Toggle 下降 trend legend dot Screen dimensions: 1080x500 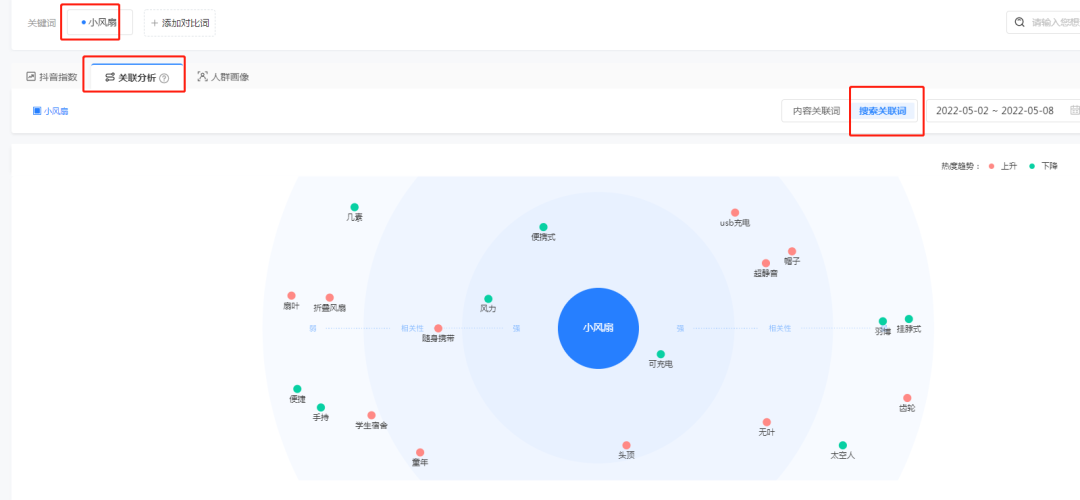(x=1031, y=166)
